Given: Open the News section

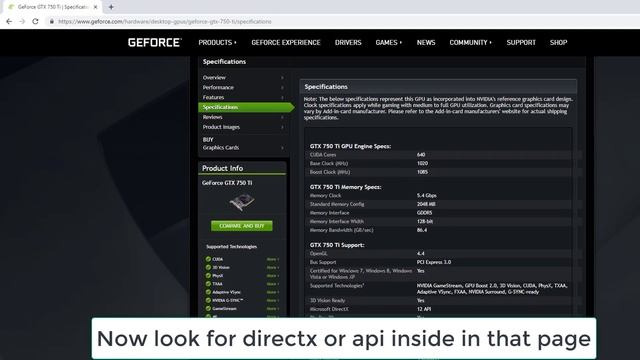Looking at the screenshot, I should (426, 42).
